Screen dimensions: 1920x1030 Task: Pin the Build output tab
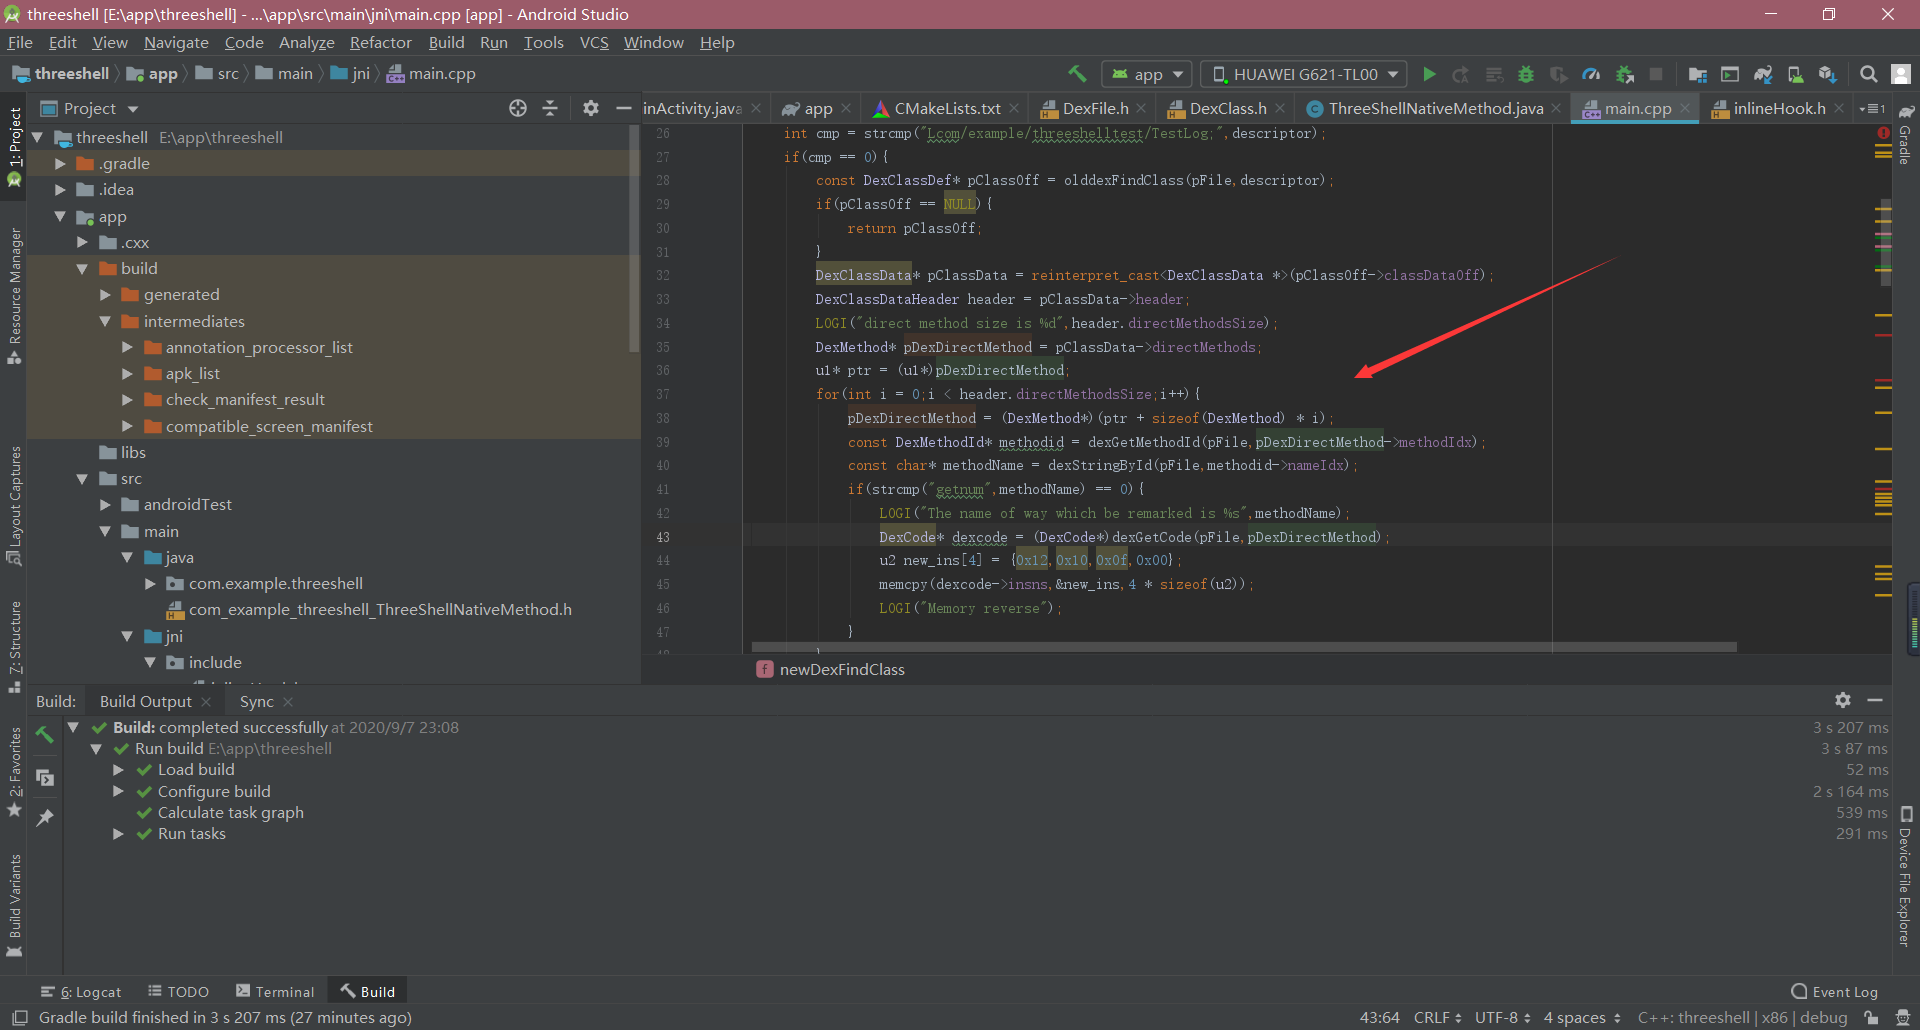click(x=44, y=818)
